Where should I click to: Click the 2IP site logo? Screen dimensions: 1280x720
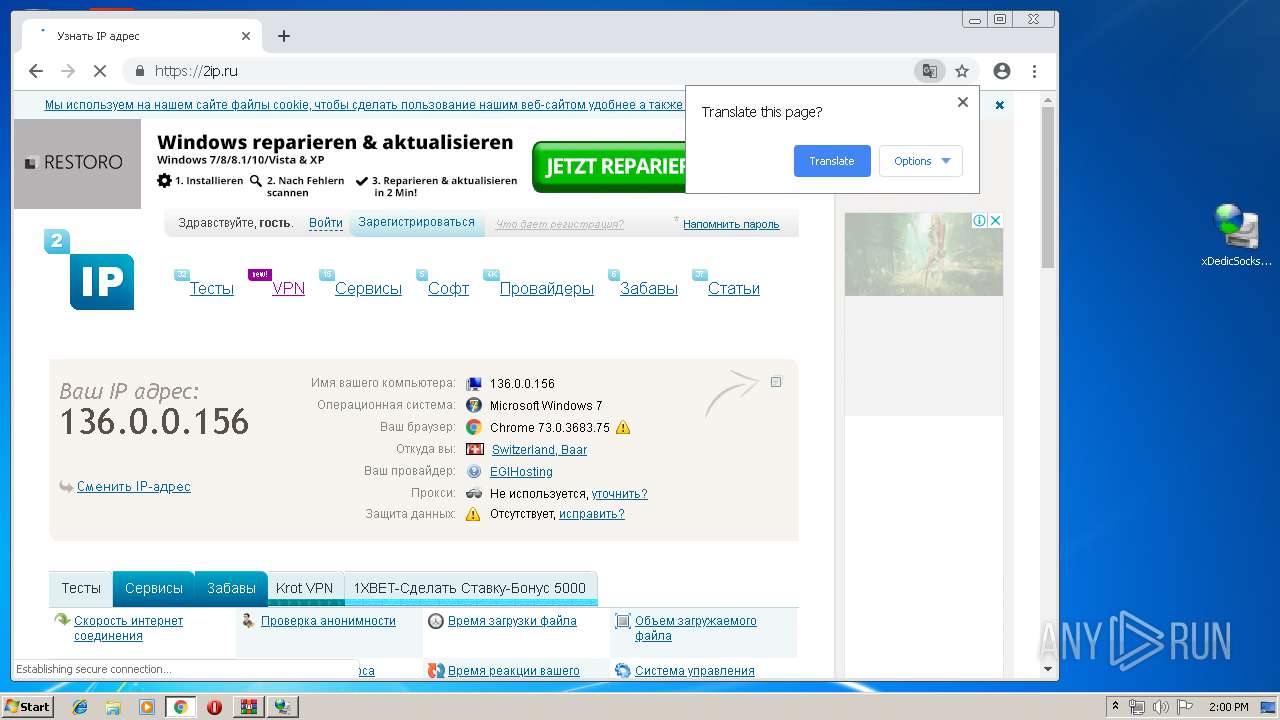[x=89, y=270]
